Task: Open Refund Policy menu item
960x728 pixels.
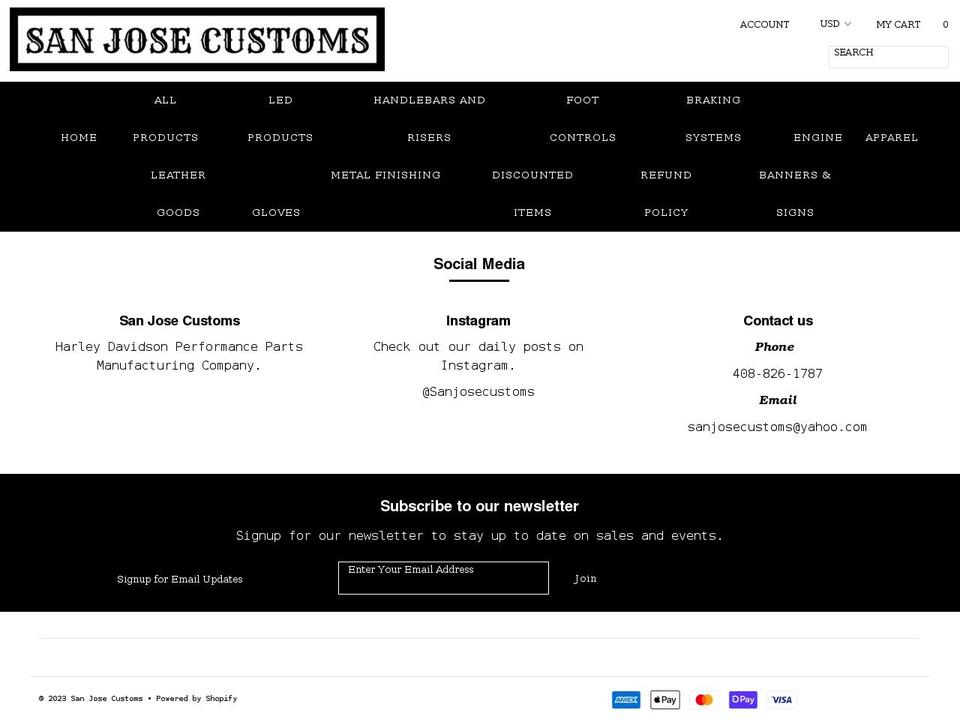Action: pos(666,193)
